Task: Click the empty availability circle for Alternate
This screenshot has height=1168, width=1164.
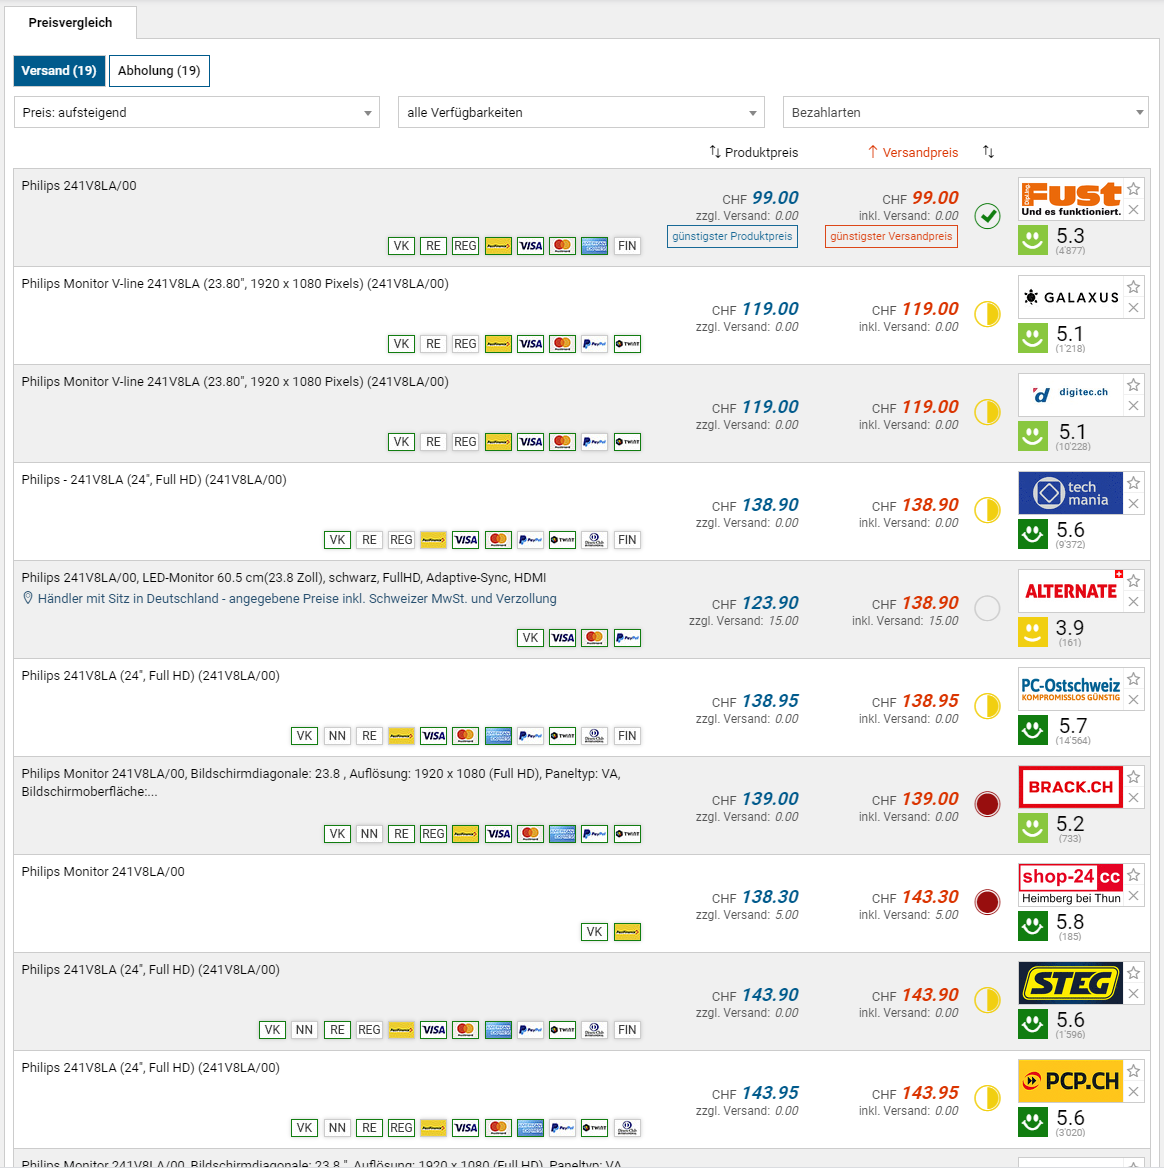Action: tap(987, 608)
